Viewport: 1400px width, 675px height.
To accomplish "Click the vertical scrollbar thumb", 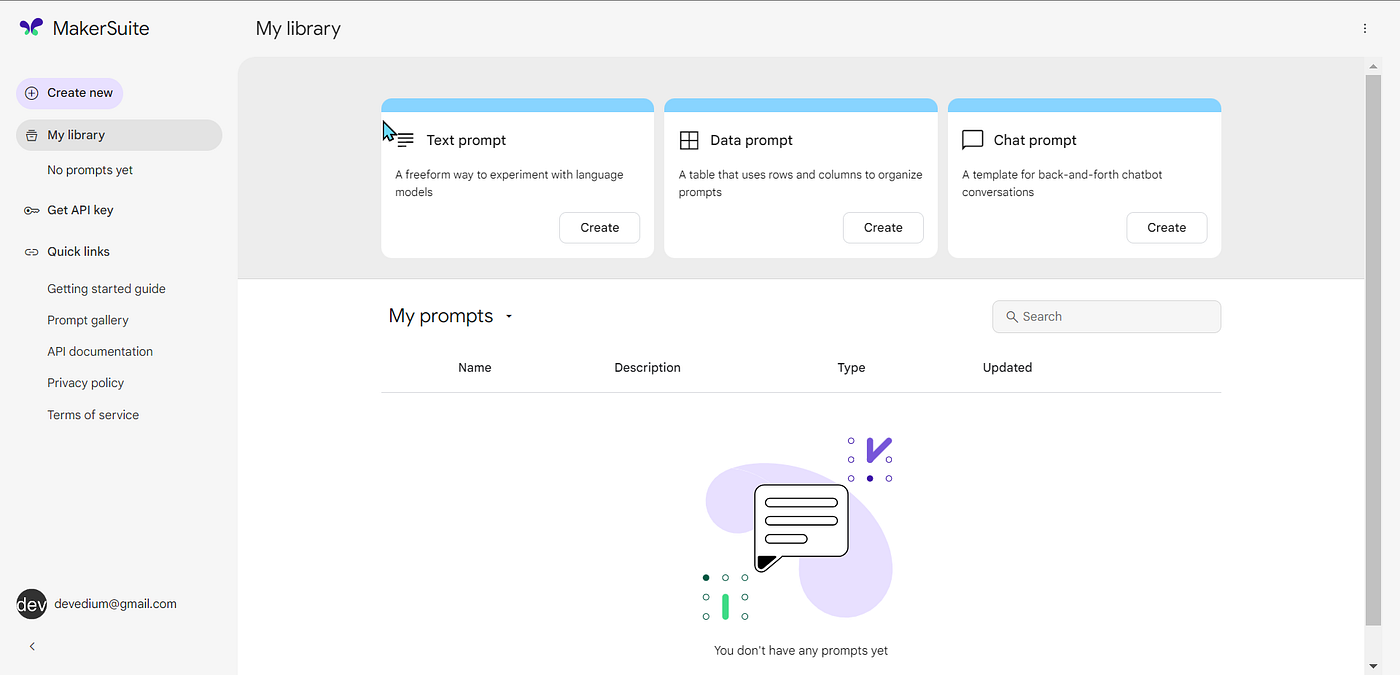I will [x=1373, y=350].
